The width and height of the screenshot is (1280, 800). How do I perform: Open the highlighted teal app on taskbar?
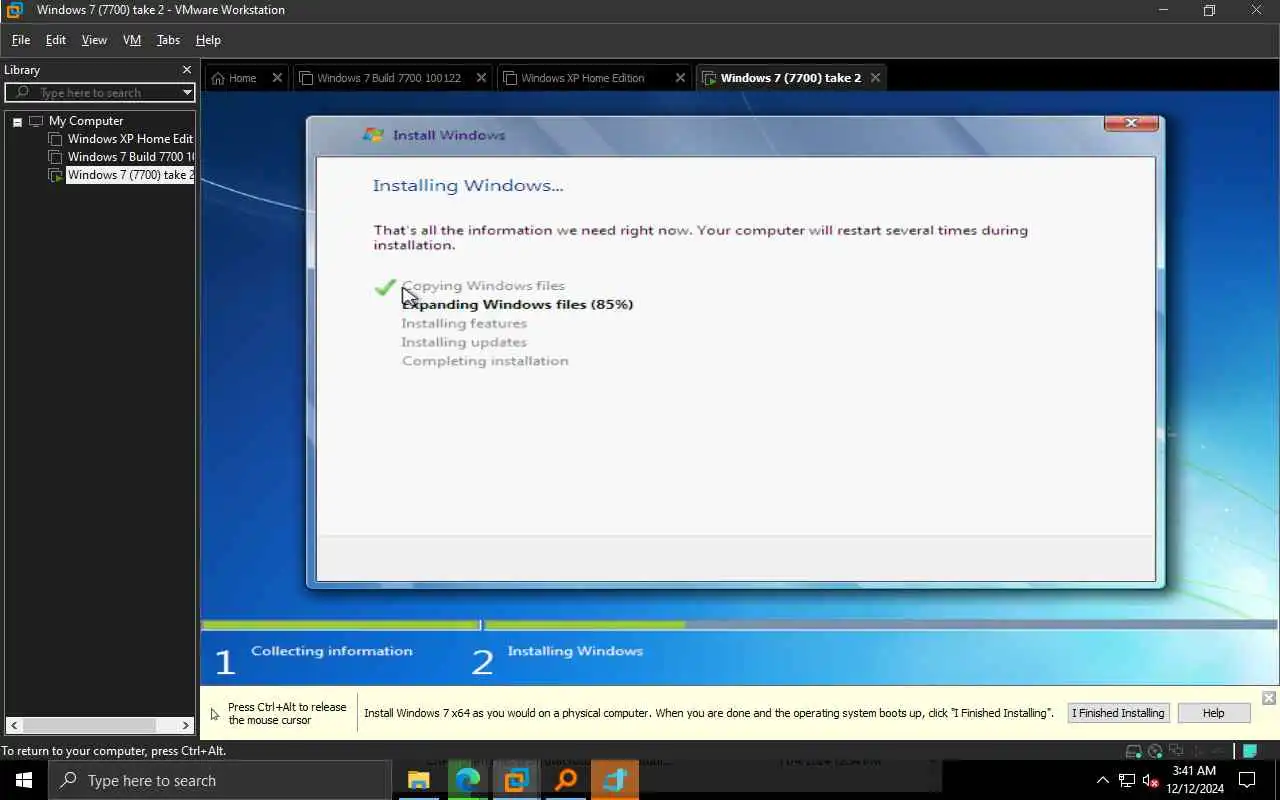coord(615,780)
